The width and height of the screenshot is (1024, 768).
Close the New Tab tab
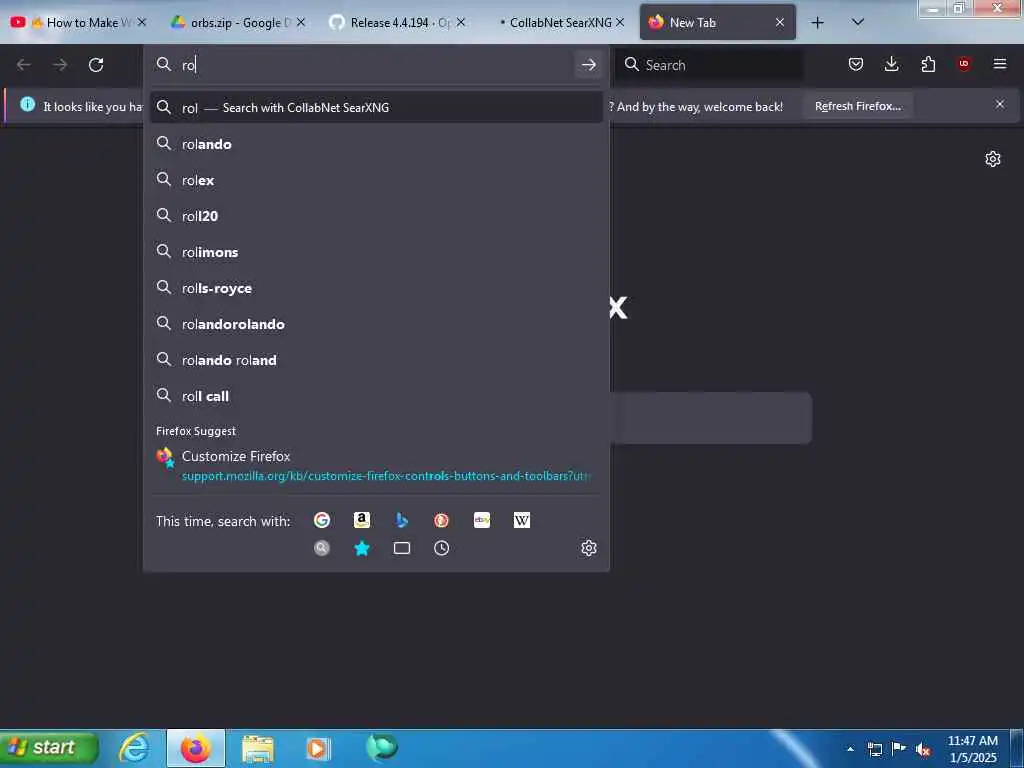coord(780,22)
